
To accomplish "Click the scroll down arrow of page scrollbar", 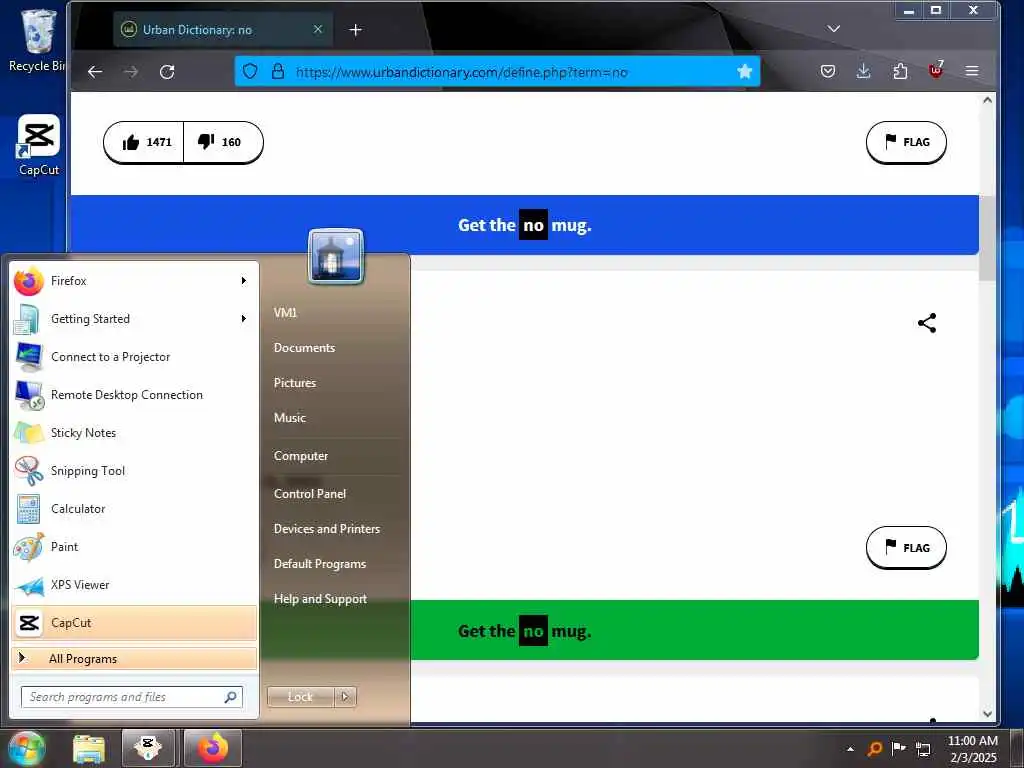I will pyautogui.click(x=987, y=714).
